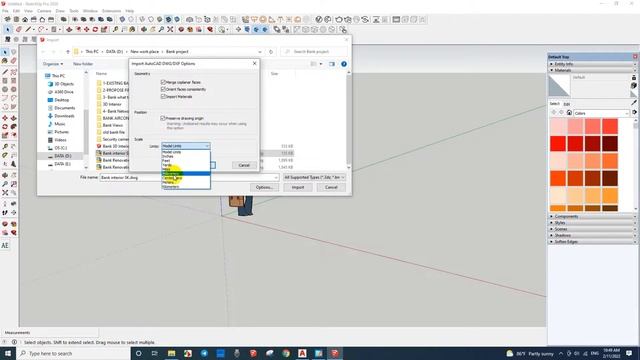This screenshot has width=640, height=360.
Task: Switch to the Edit tab in Materials
Action: pyautogui.click(x=567, y=104)
